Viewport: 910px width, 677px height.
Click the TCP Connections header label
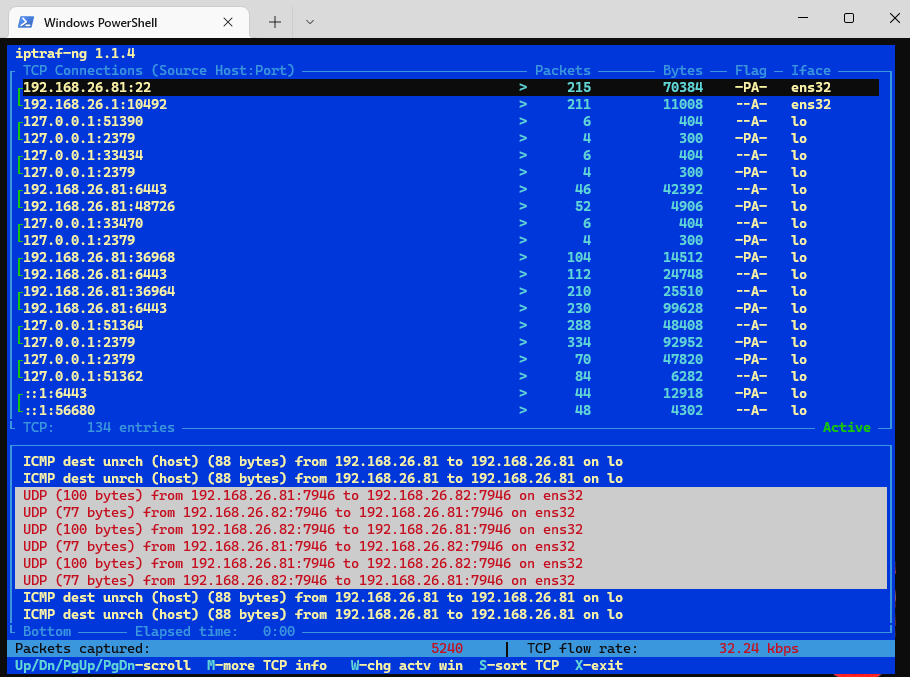point(158,71)
